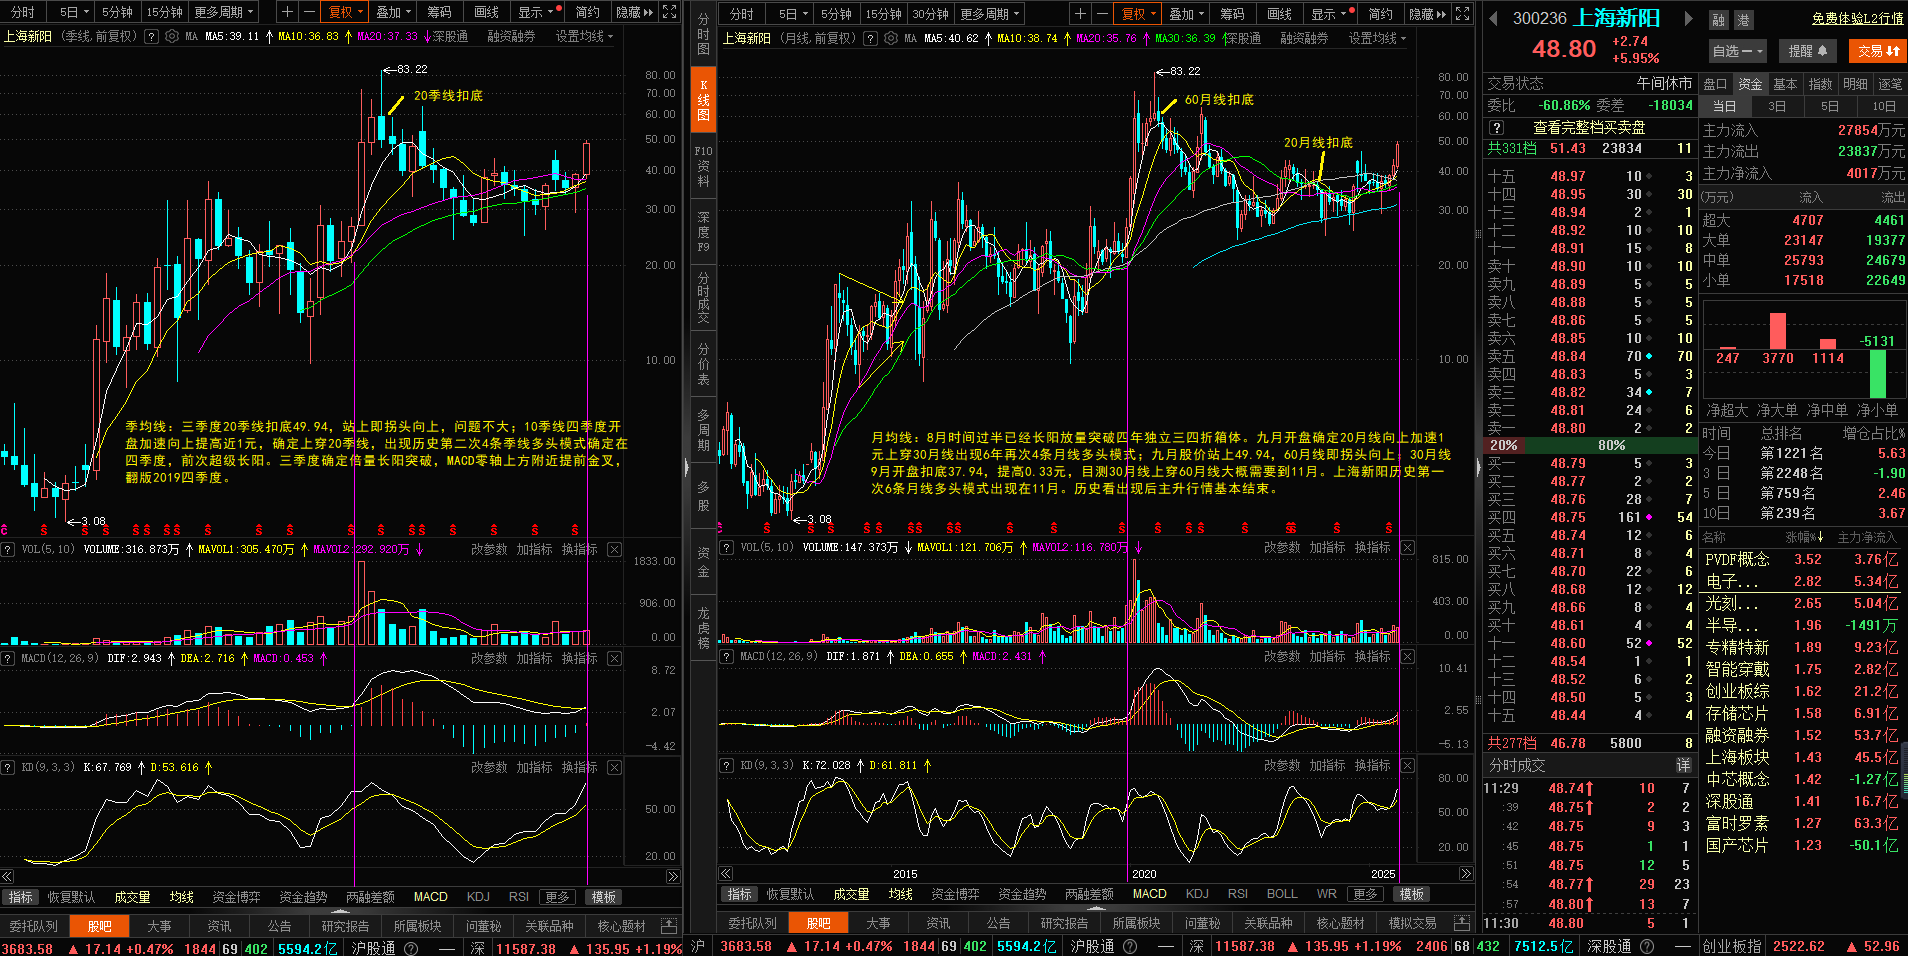
Task: Open 自选一 watchlist dropdown
Action: tap(1737, 51)
